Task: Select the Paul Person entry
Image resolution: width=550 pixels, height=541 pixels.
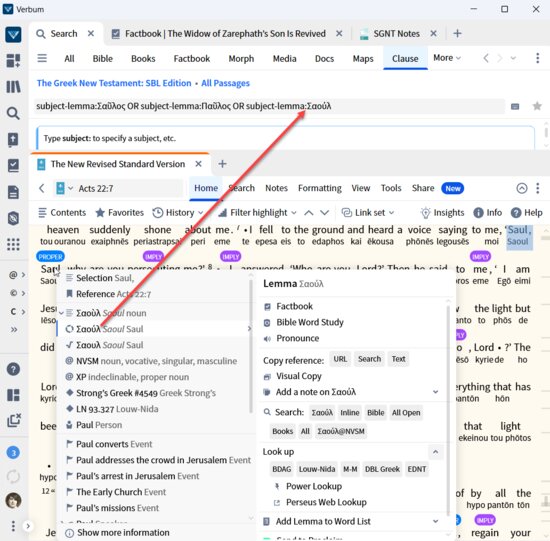Action: pos(99,425)
